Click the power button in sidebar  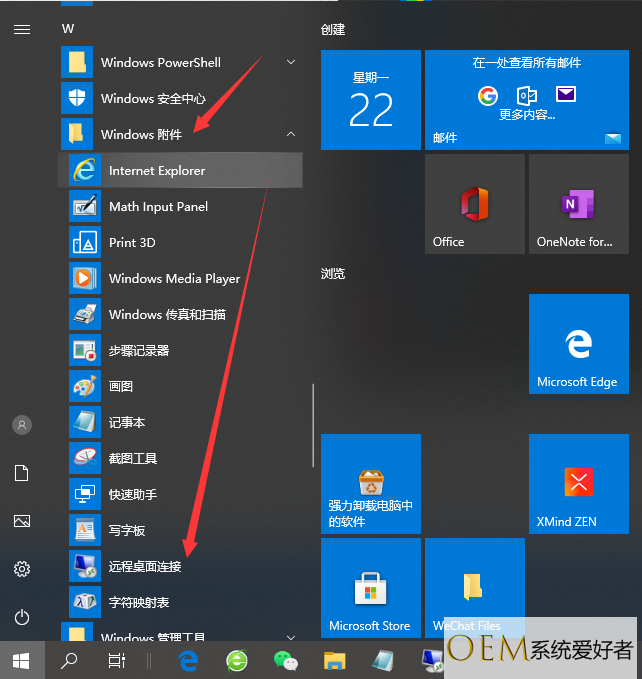pos(21,618)
